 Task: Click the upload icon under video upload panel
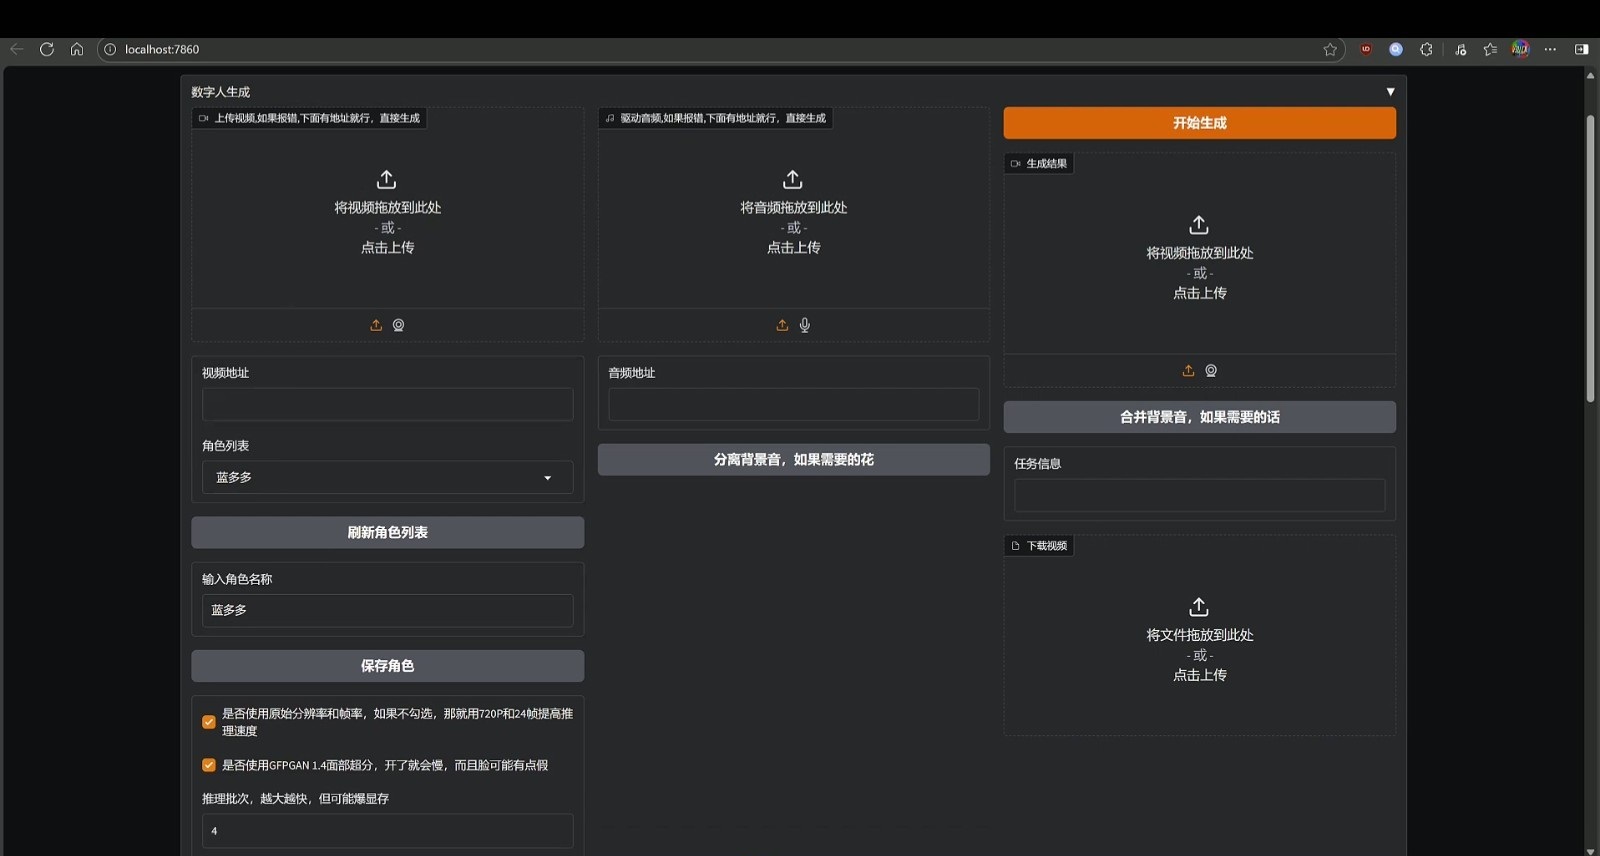click(376, 325)
